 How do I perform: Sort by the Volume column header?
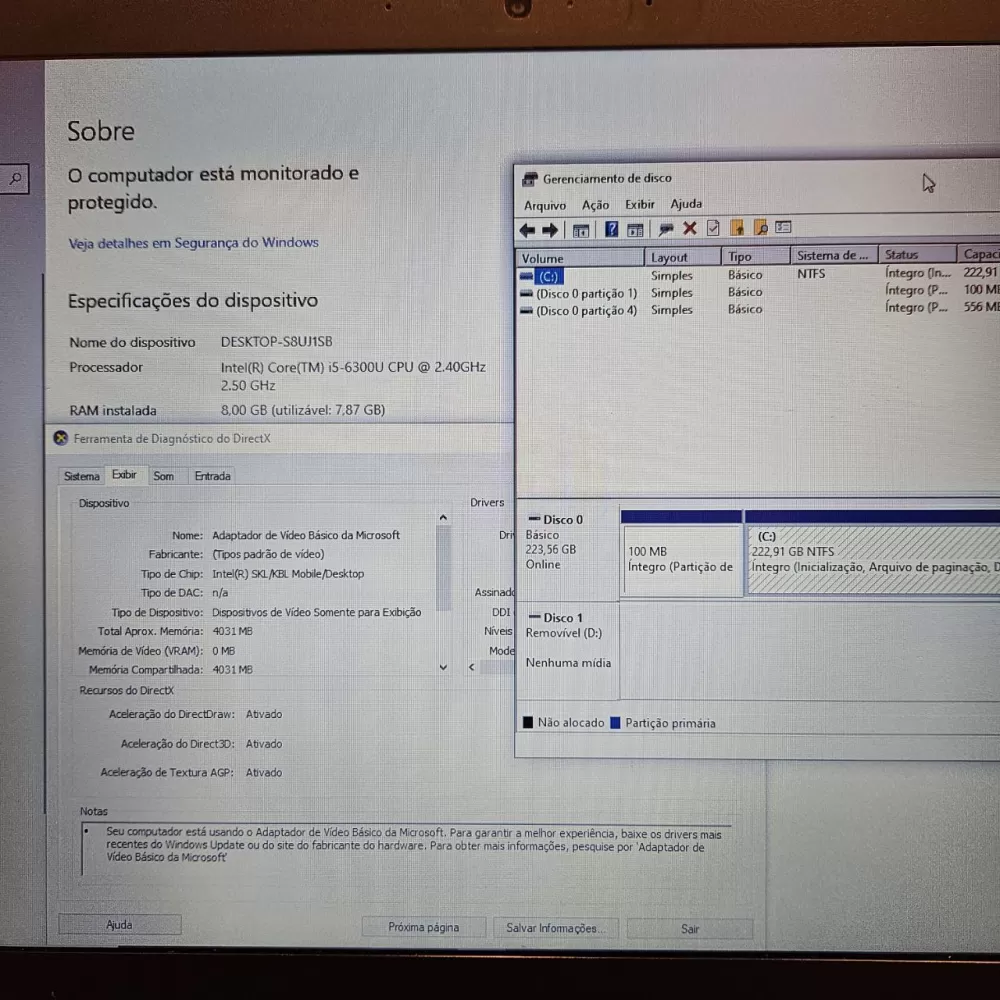click(580, 258)
